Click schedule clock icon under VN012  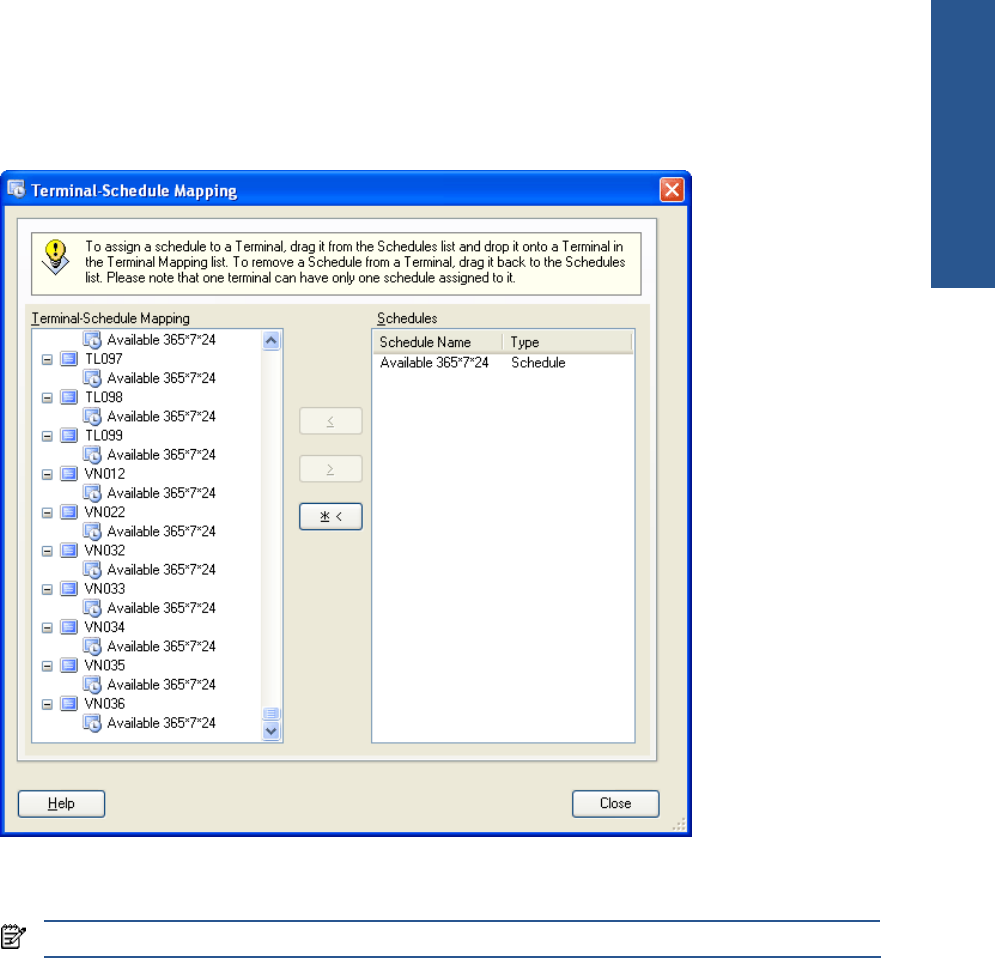(x=93, y=493)
